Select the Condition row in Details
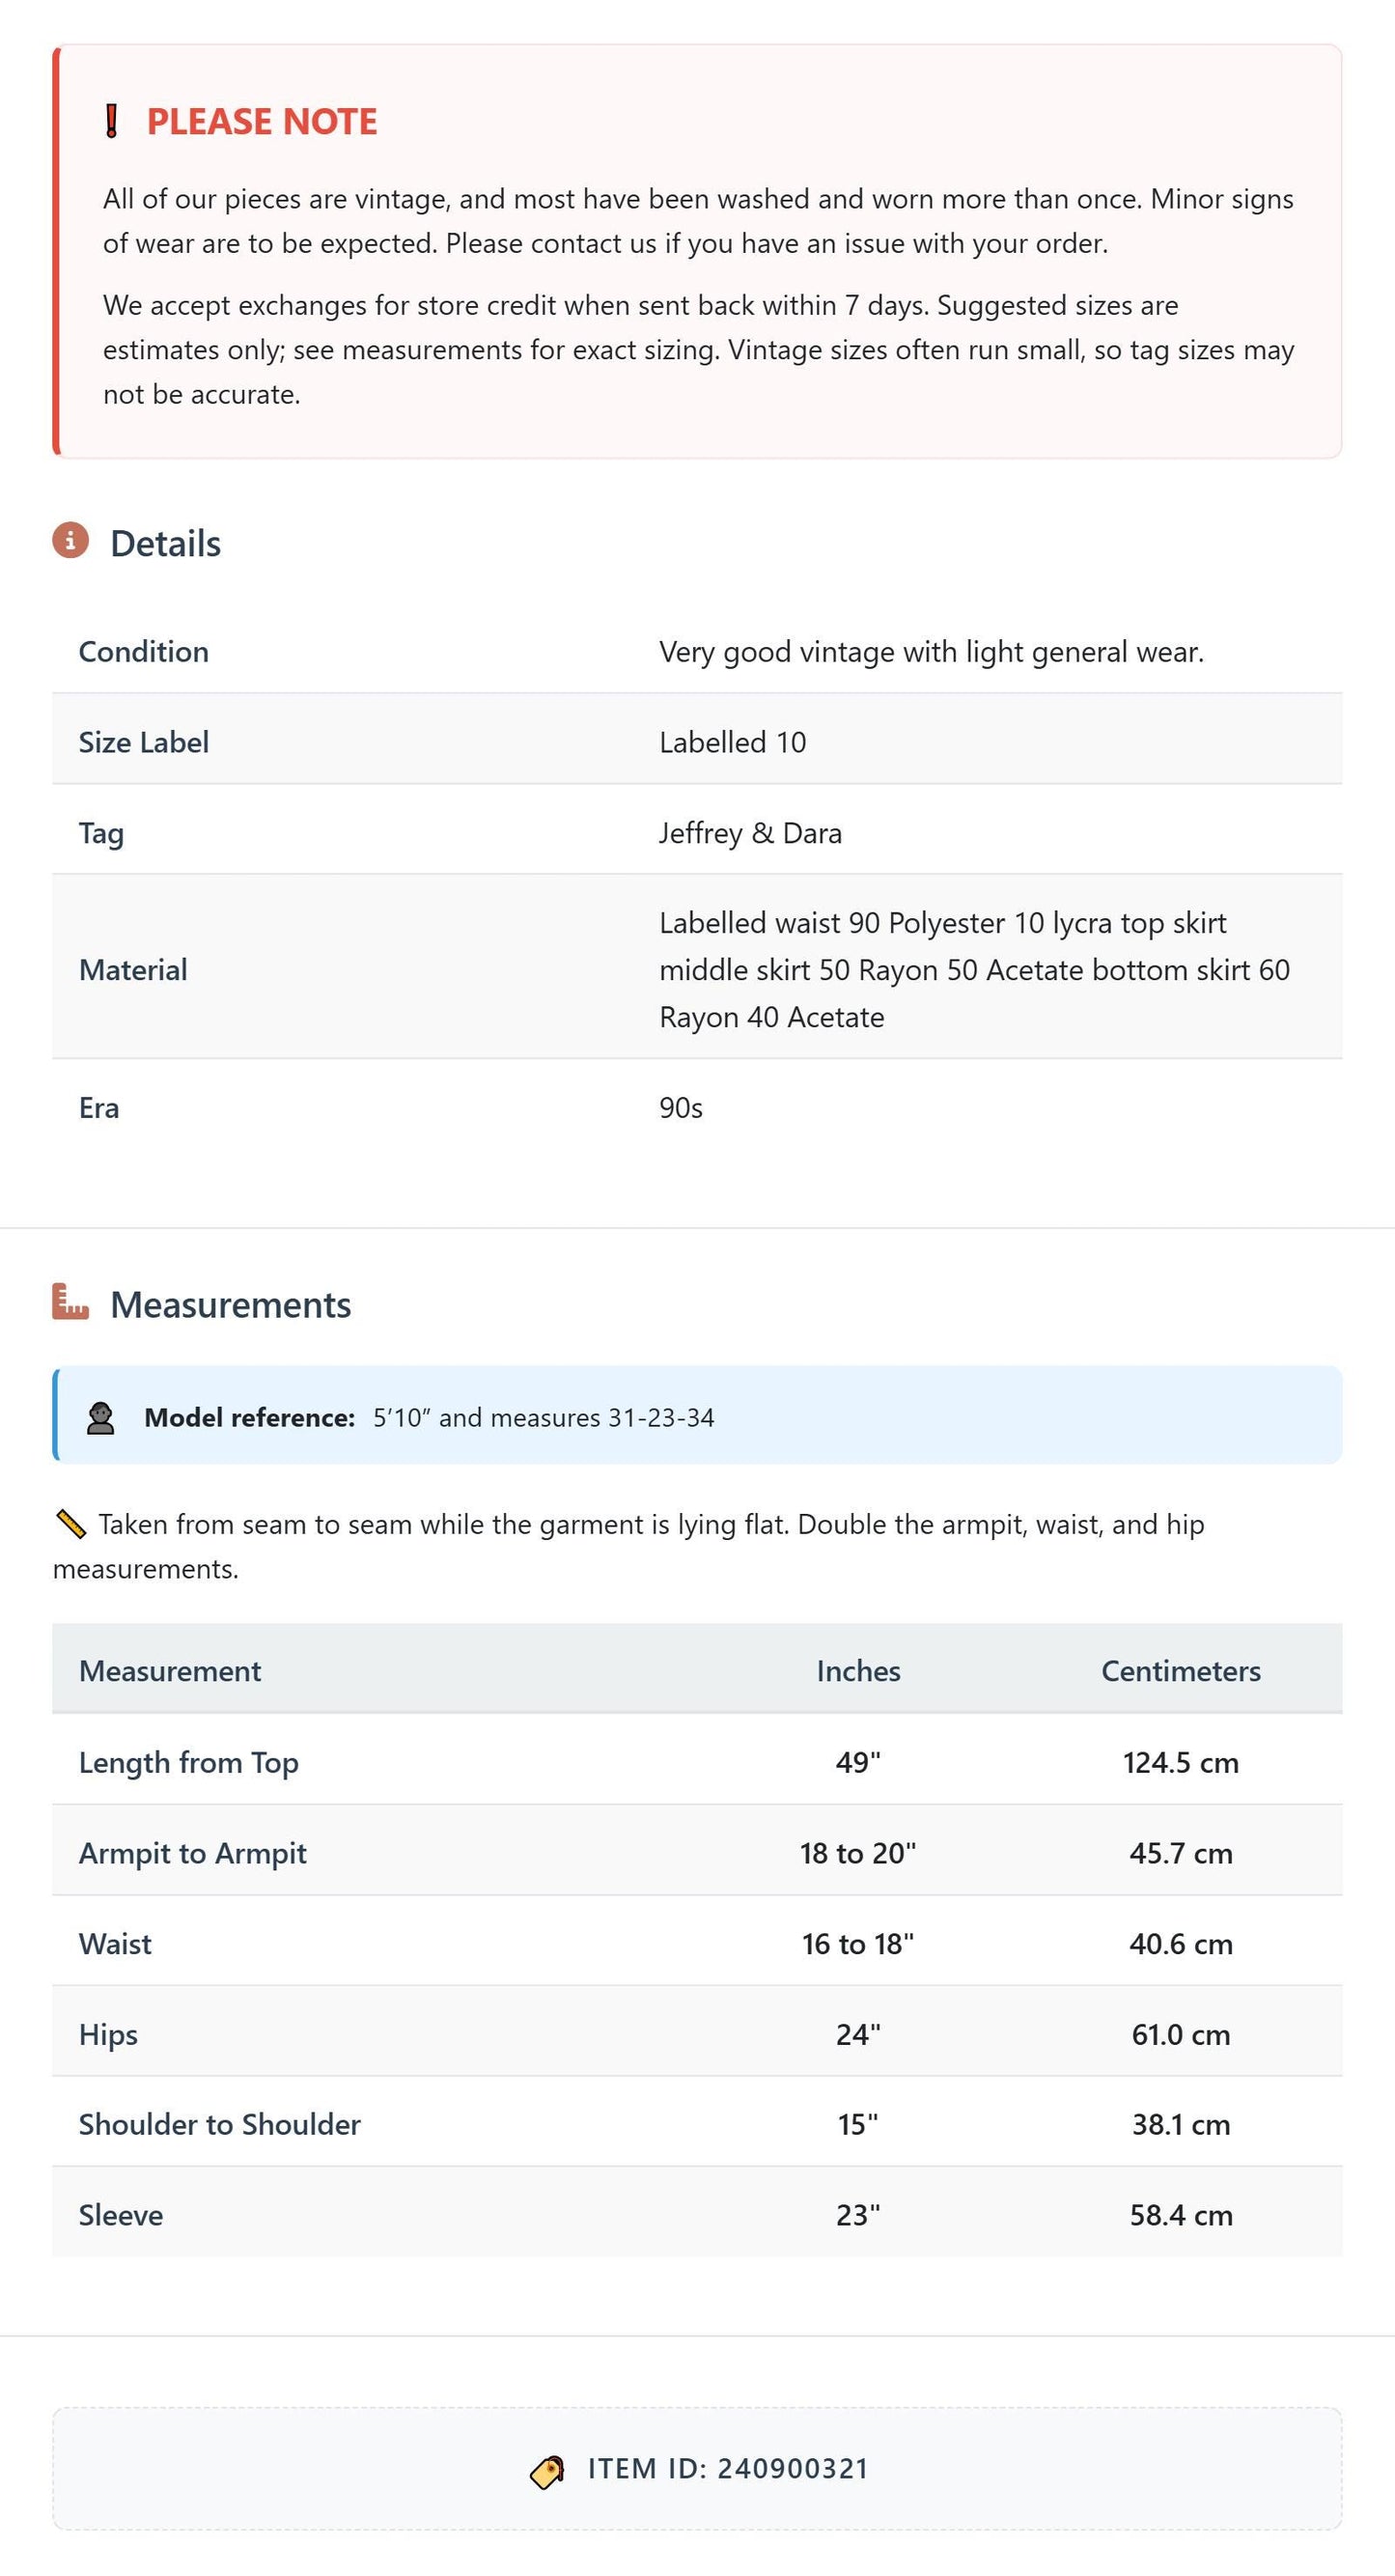Image resolution: width=1395 pixels, height=2576 pixels. point(697,652)
